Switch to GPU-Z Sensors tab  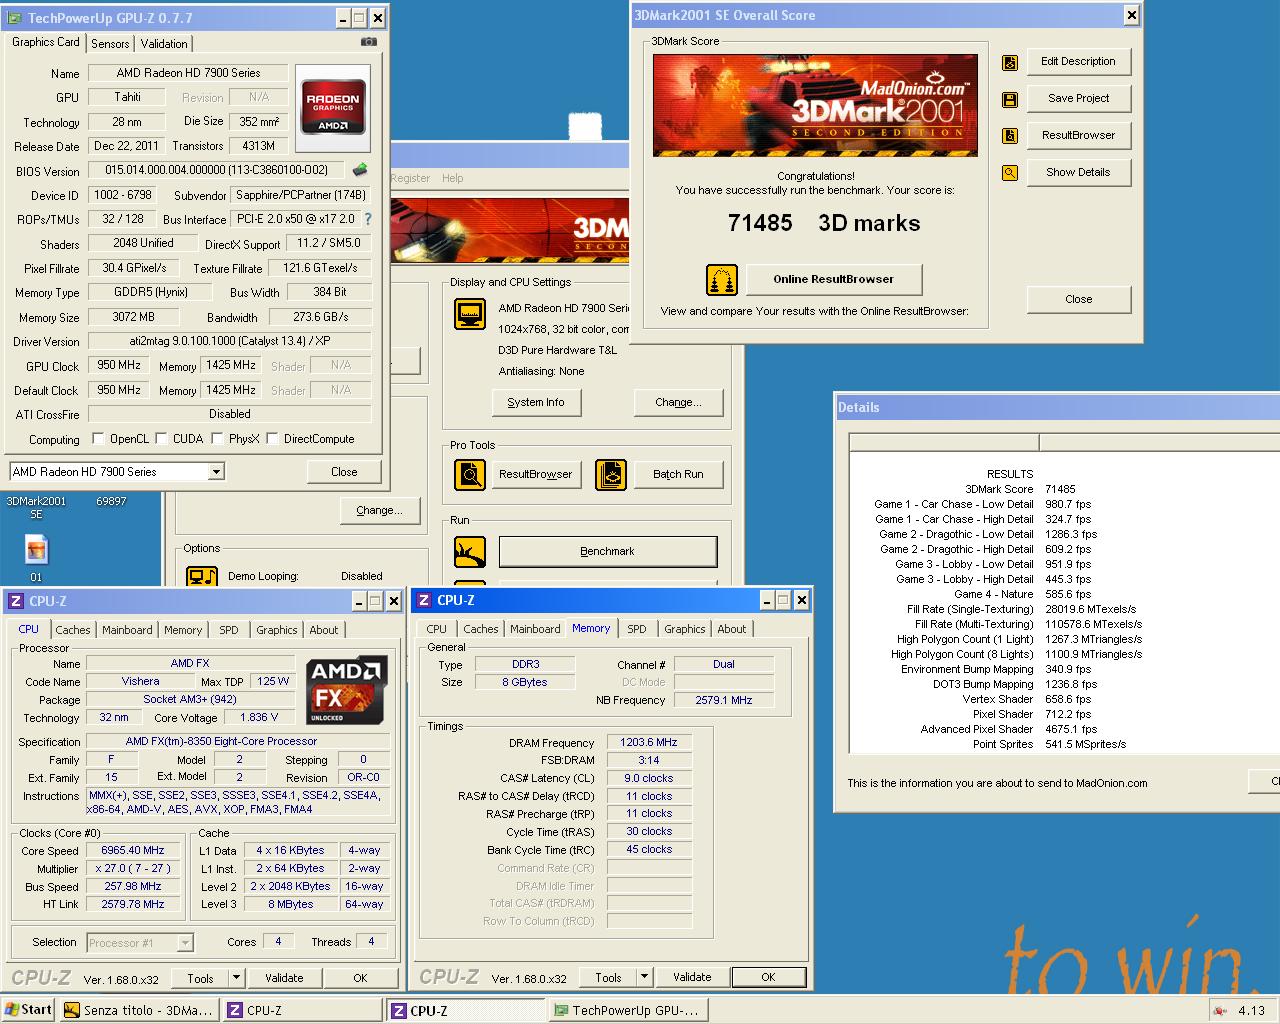click(110, 44)
